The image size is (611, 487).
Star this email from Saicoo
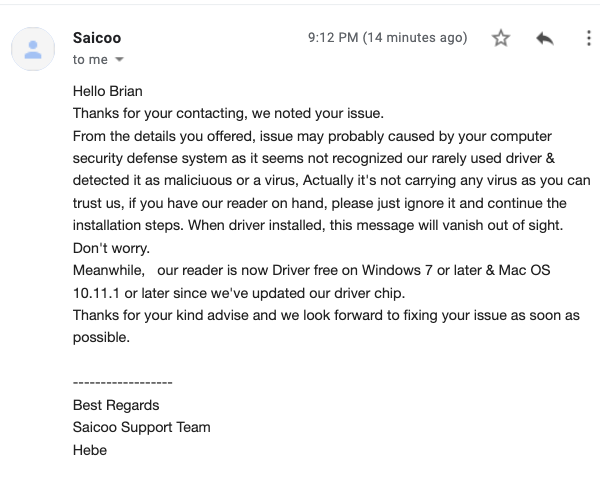tap(501, 39)
